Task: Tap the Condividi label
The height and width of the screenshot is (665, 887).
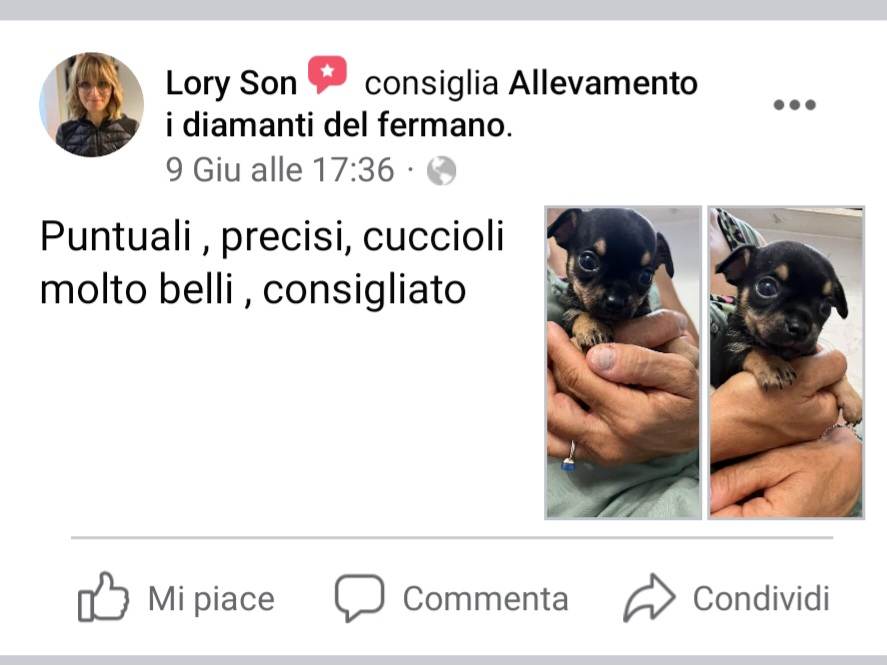Action: pyautogui.click(x=761, y=598)
